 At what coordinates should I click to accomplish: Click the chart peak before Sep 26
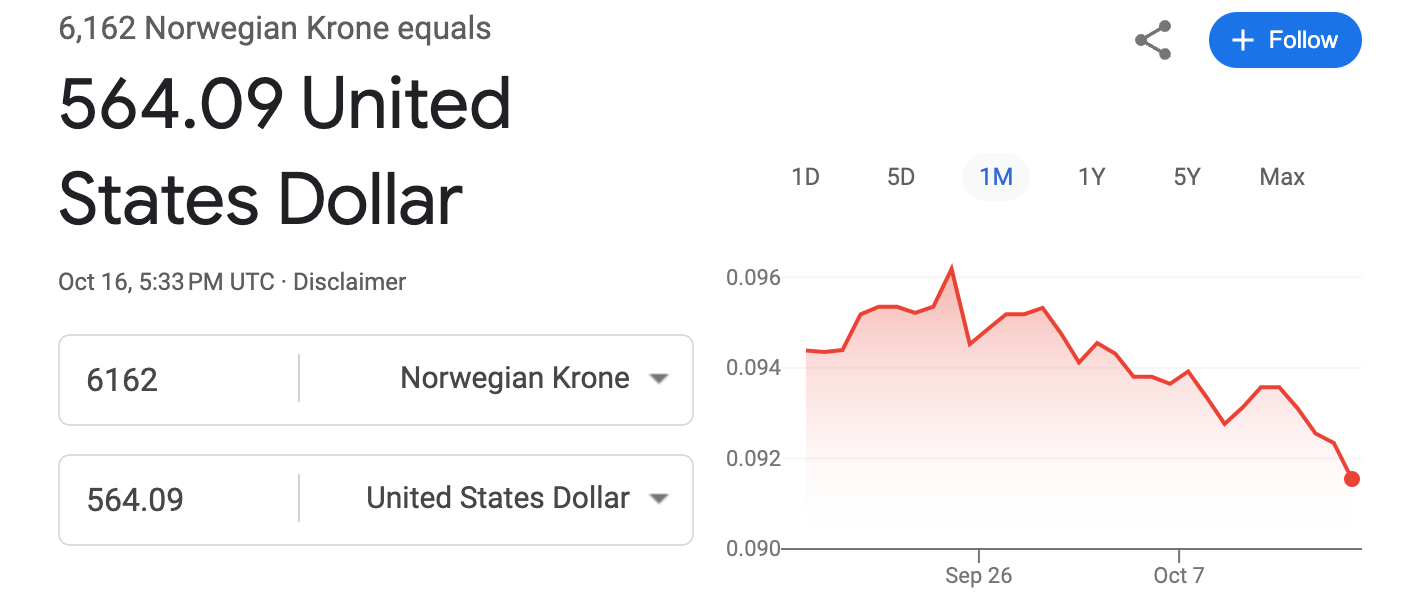[x=951, y=268]
